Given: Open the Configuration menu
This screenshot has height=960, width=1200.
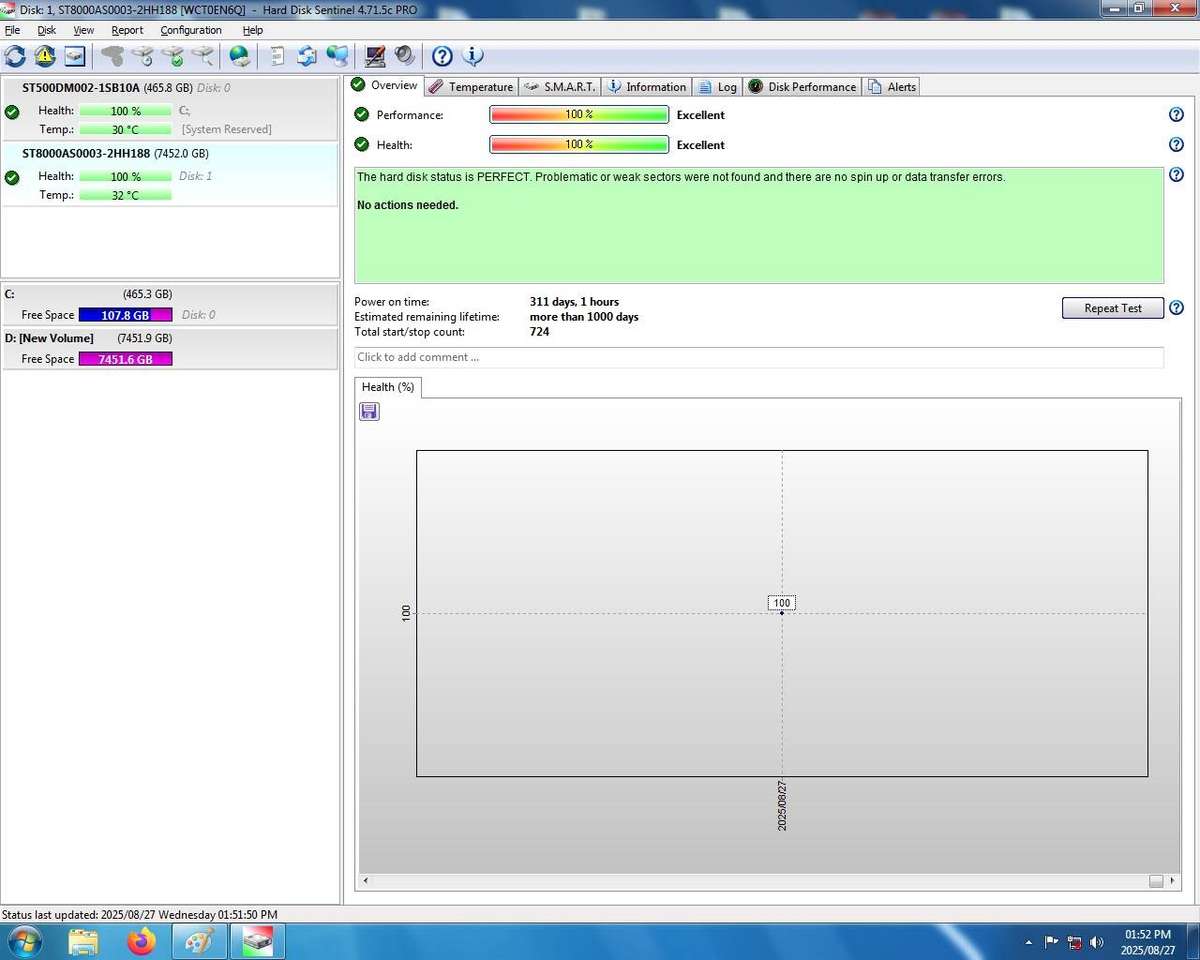Looking at the screenshot, I should (191, 30).
